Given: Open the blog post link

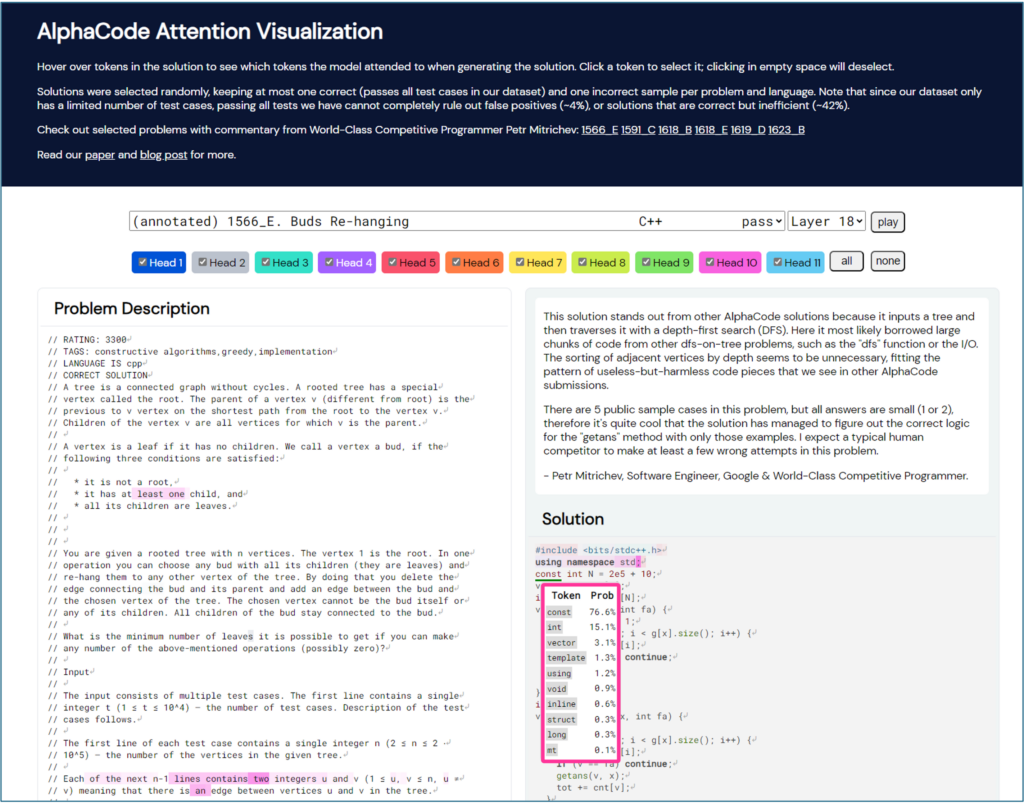Looking at the screenshot, I should 163,154.
